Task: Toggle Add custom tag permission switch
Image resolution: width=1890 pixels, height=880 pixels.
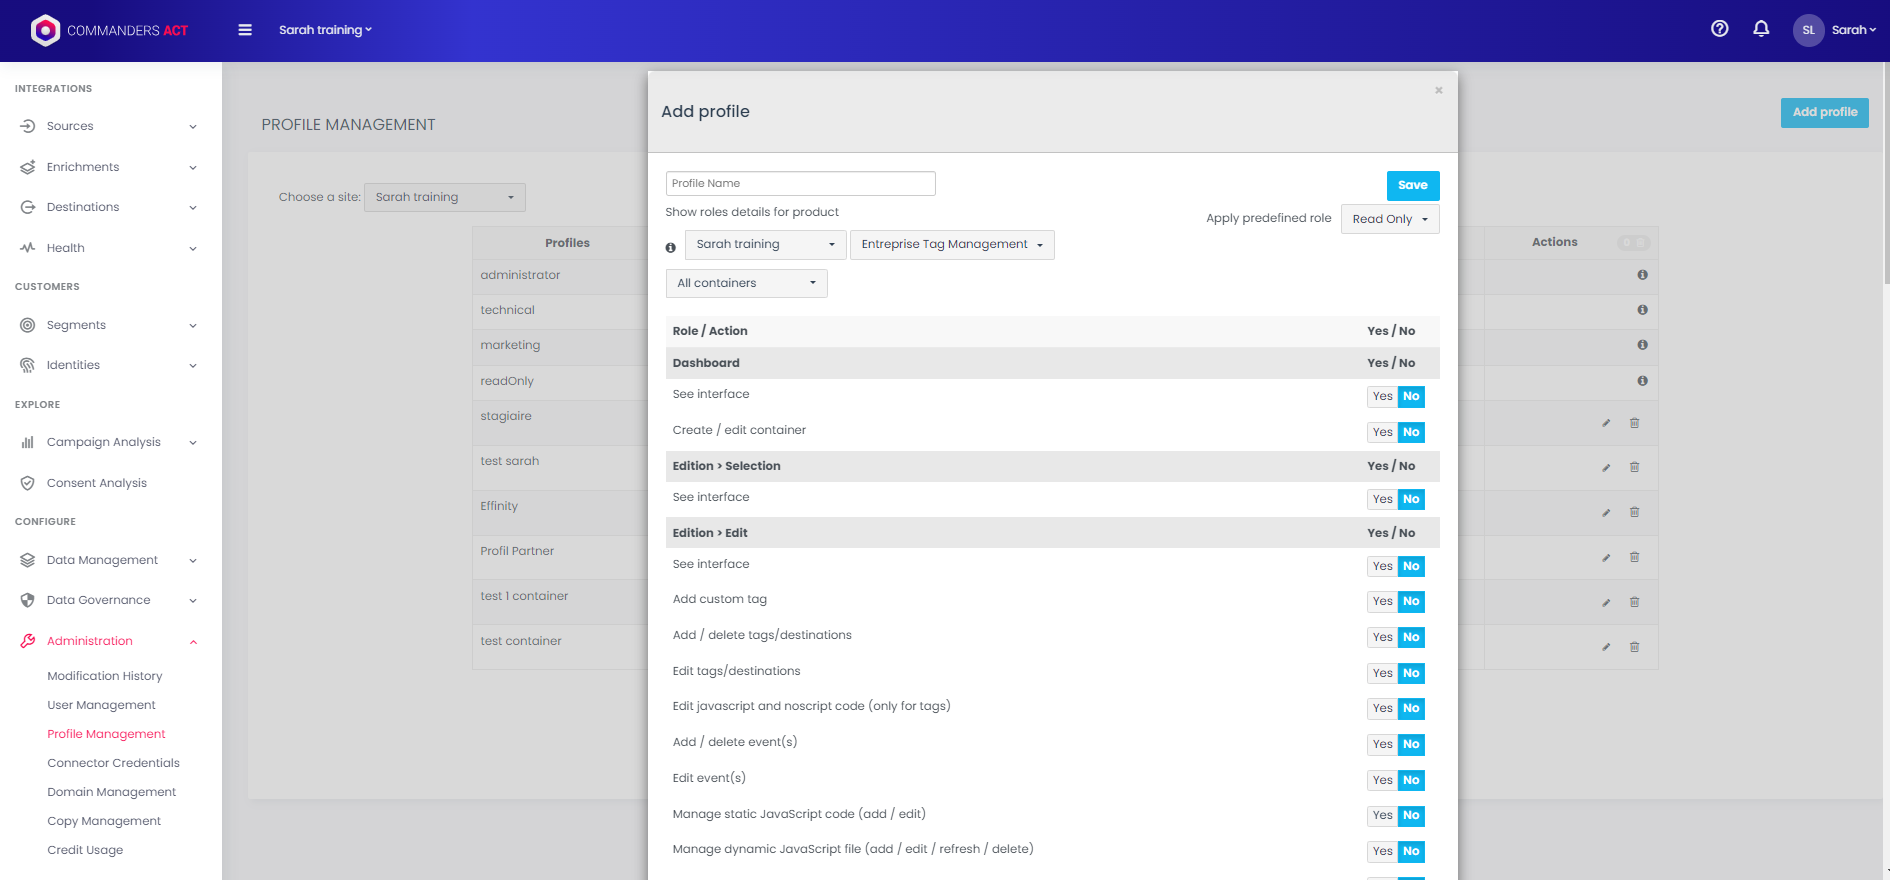Action: click(x=1395, y=602)
